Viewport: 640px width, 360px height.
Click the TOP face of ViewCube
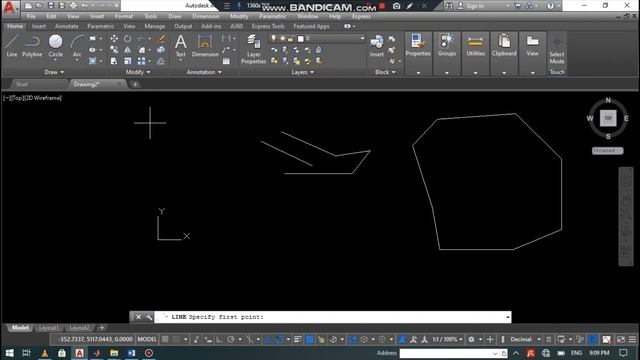pyautogui.click(x=608, y=118)
